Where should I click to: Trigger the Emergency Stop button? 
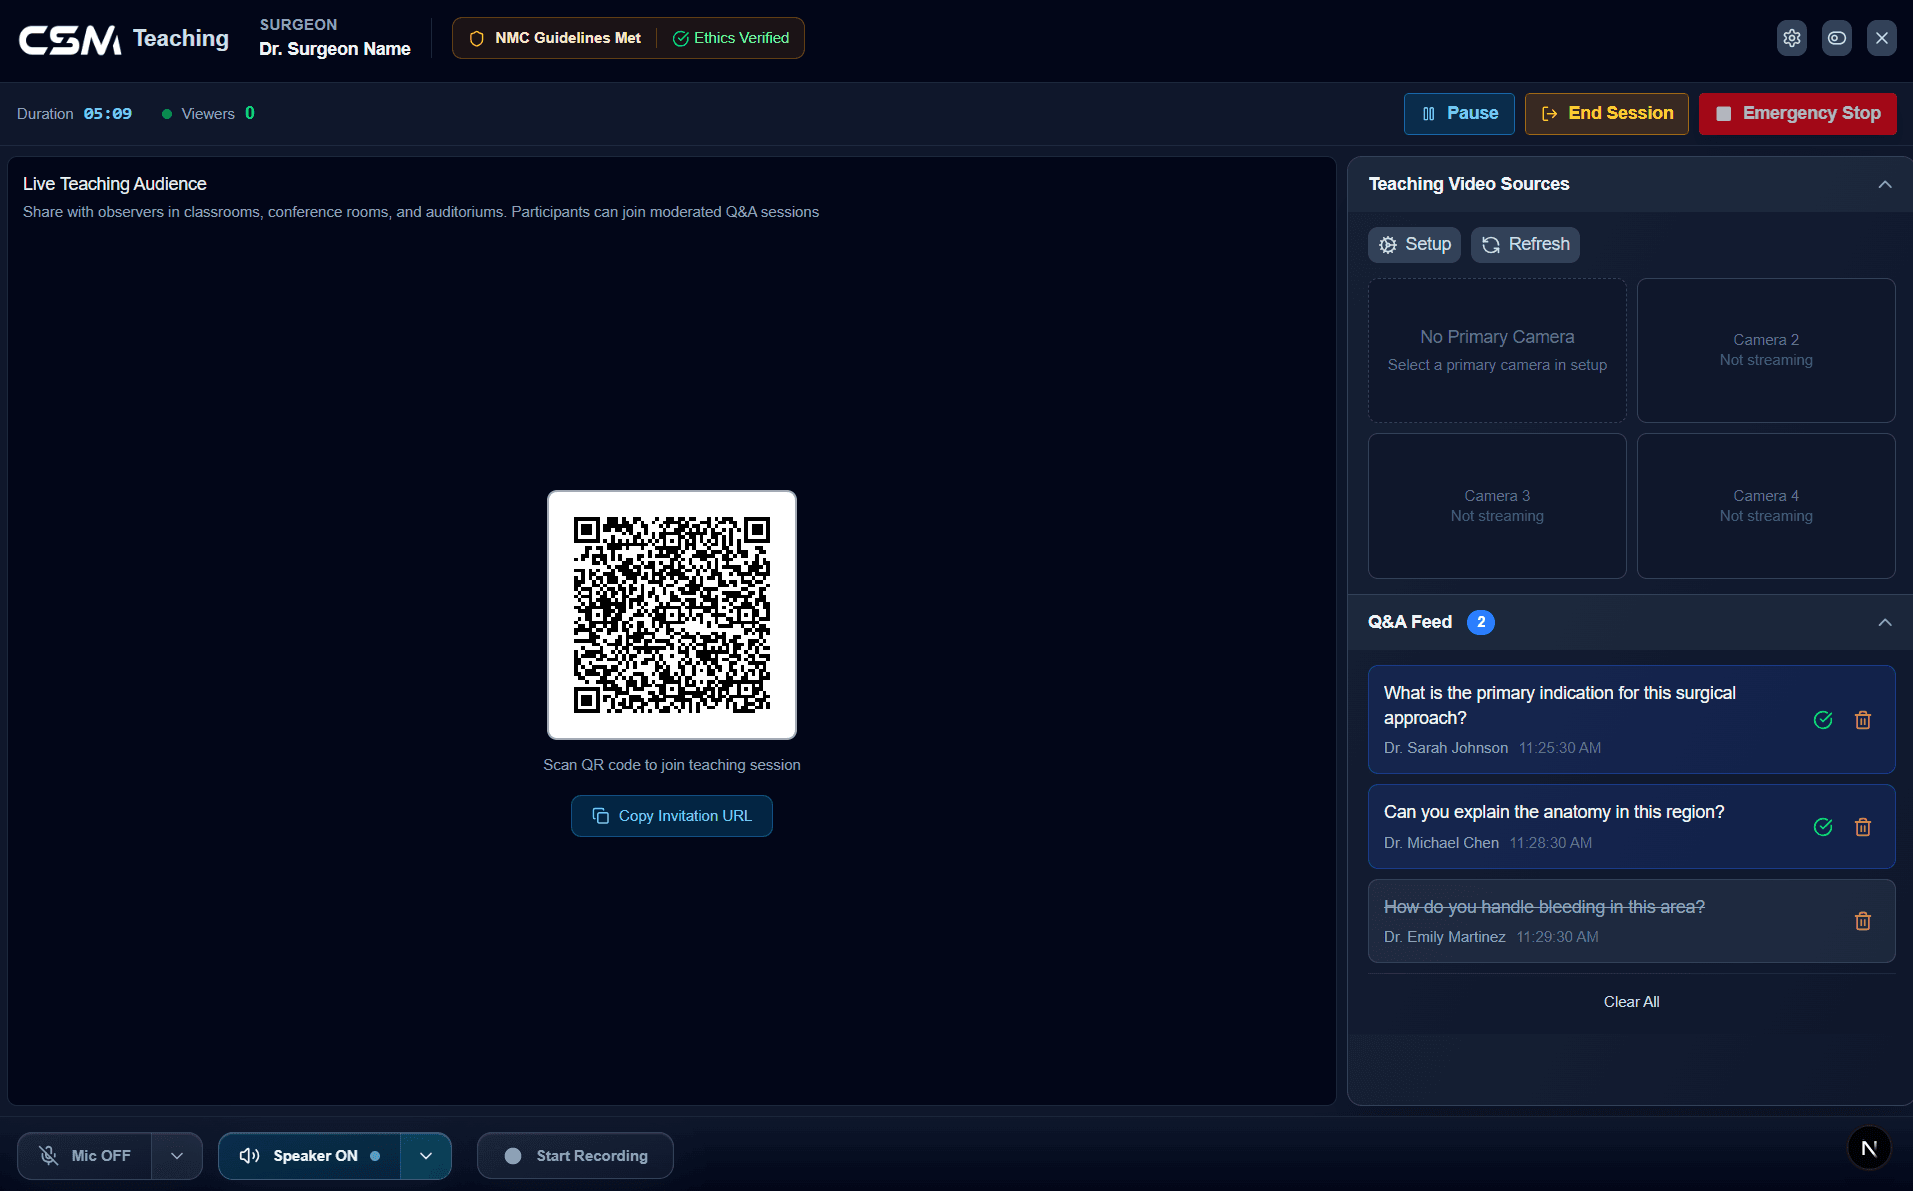(x=1797, y=113)
